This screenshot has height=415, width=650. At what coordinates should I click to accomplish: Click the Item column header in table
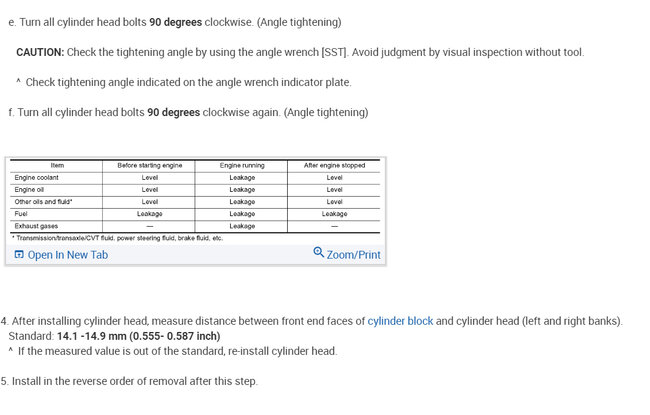coord(57,165)
